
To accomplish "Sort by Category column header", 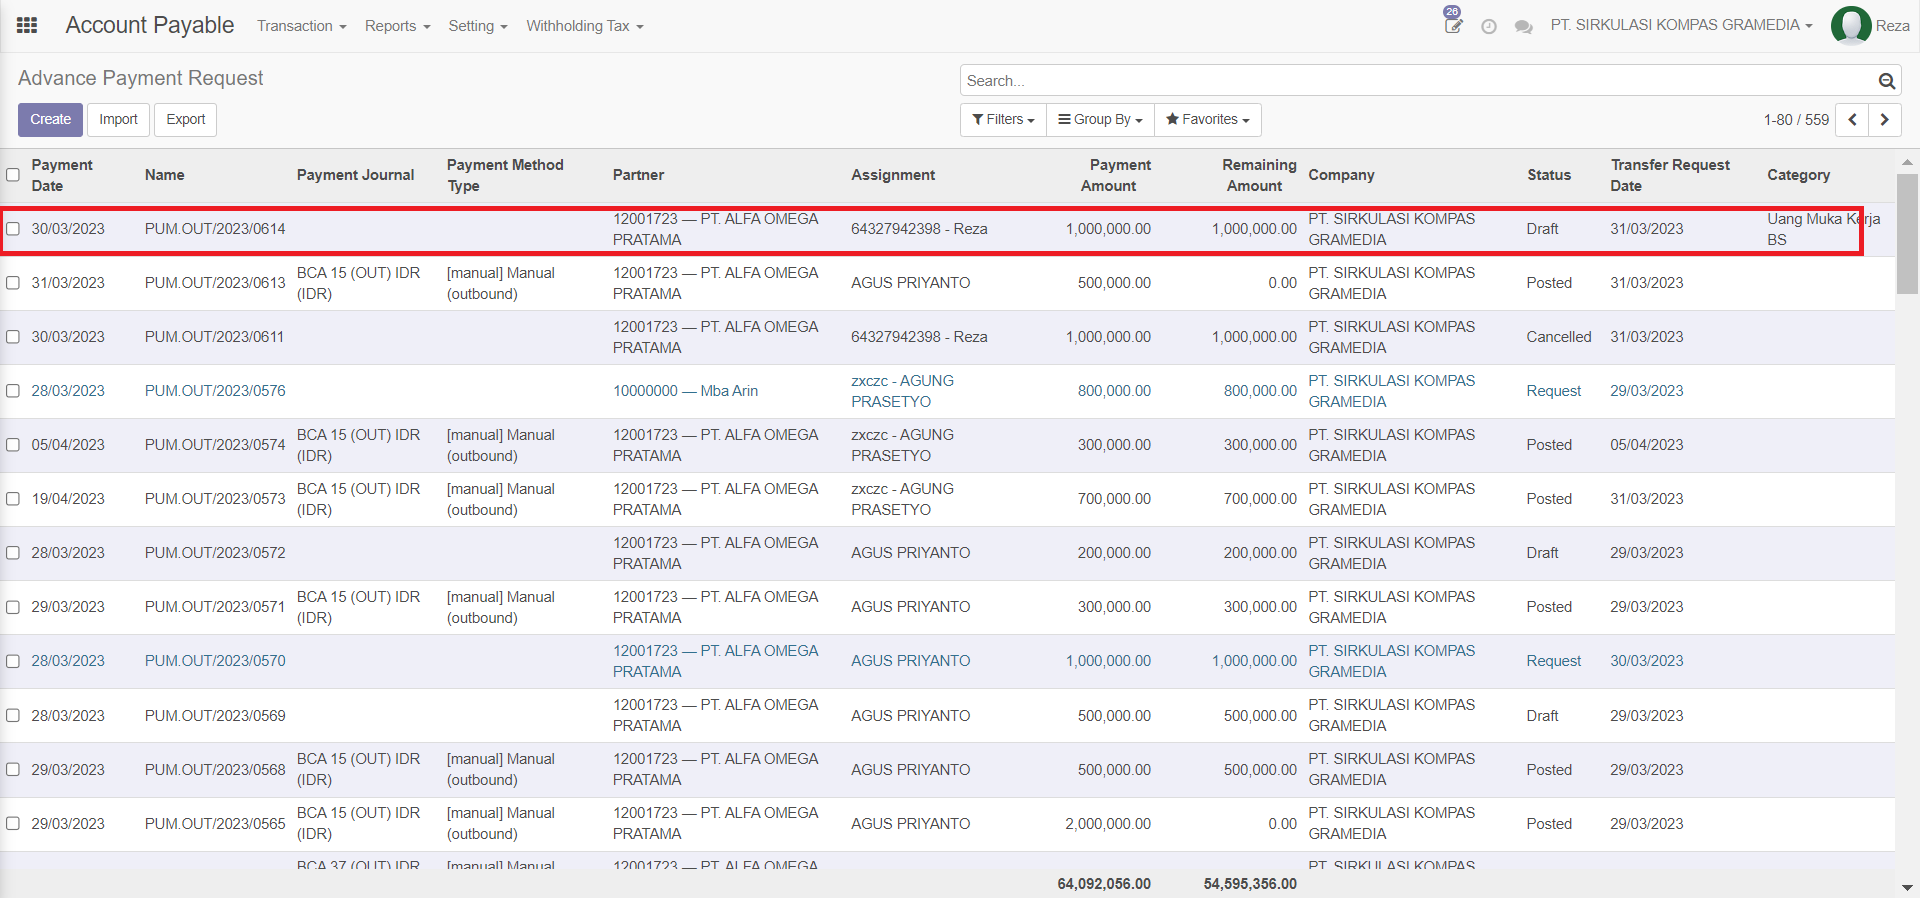I will coord(1798,175).
